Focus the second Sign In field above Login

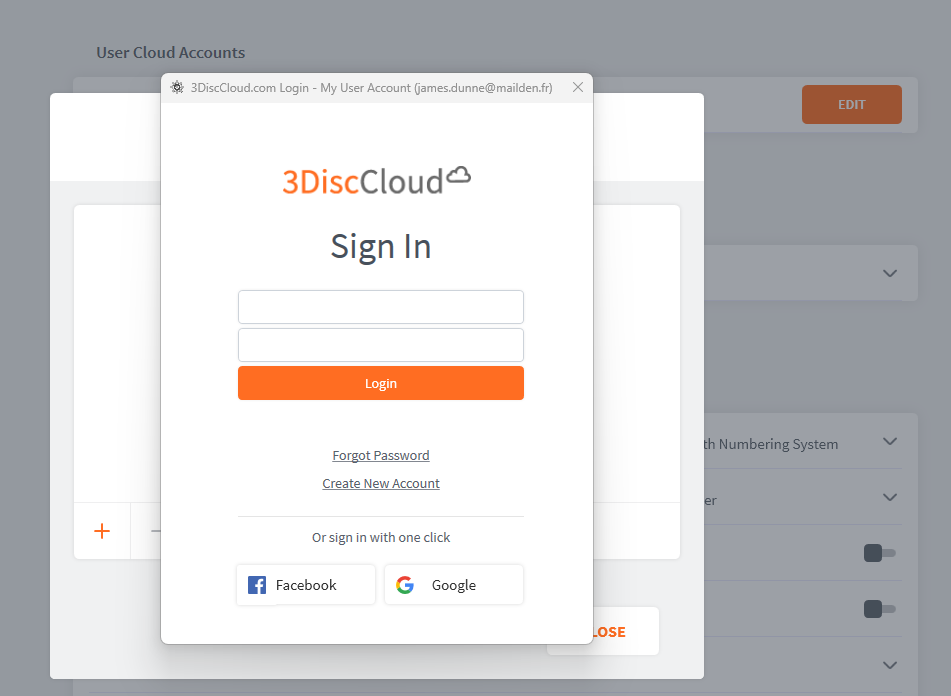point(381,345)
